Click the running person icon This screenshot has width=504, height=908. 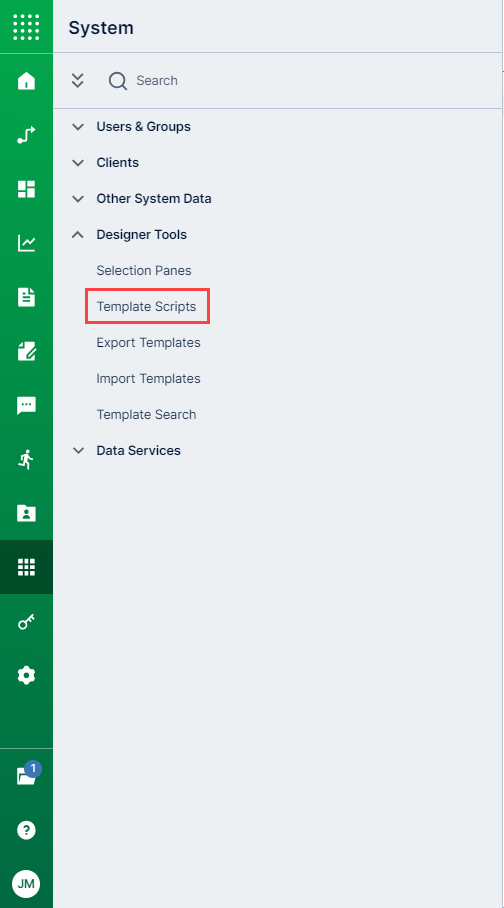pyautogui.click(x=26, y=459)
